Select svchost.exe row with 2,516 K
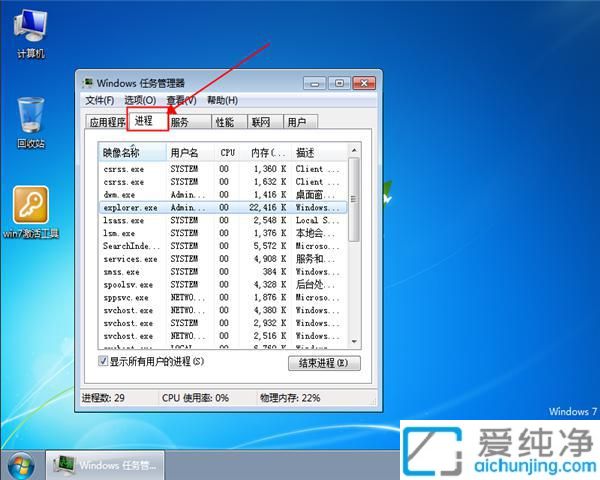Viewport: 600px width, 480px height. click(x=223, y=336)
